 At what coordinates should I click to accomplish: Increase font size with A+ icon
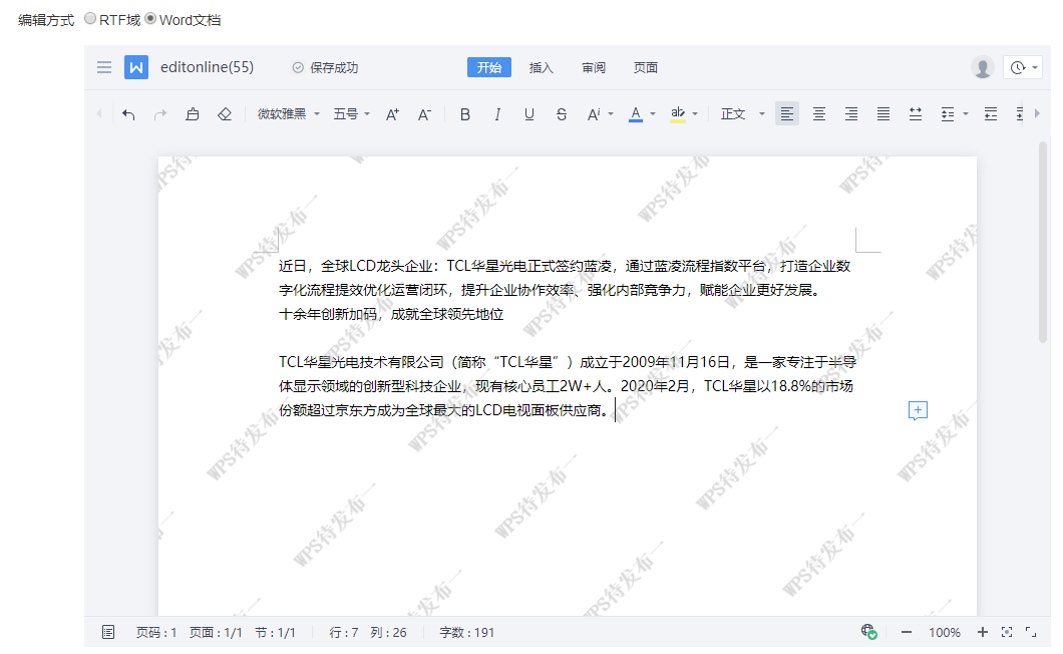[x=393, y=115]
